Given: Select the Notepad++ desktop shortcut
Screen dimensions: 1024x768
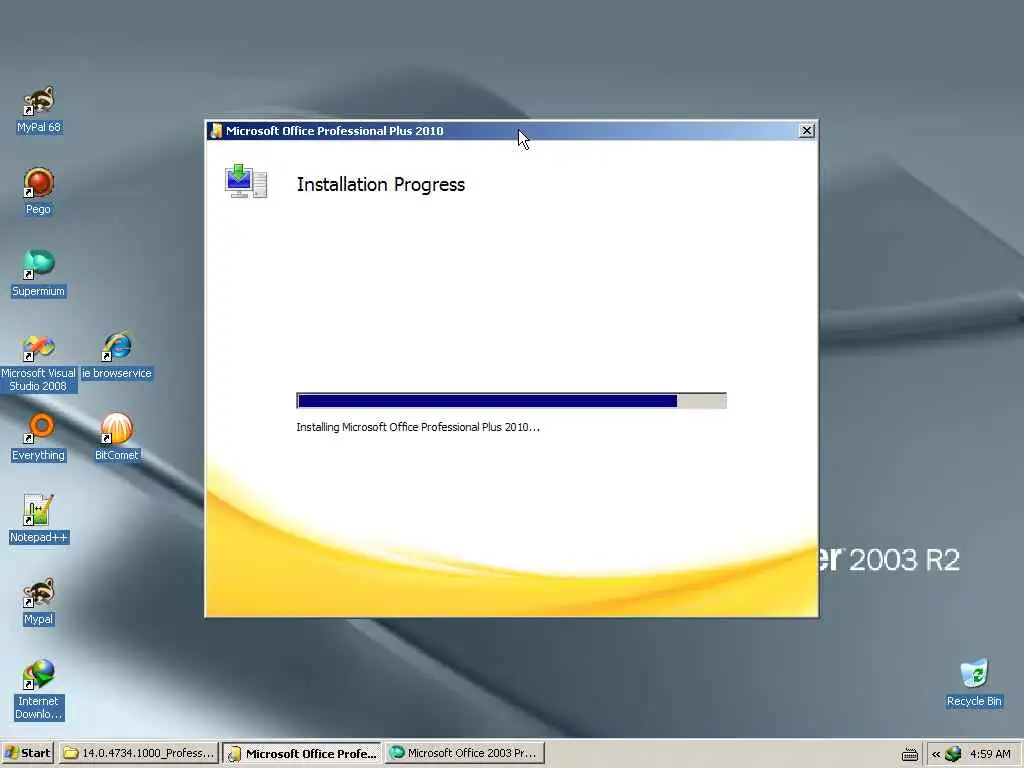Looking at the screenshot, I should point(39,520).
